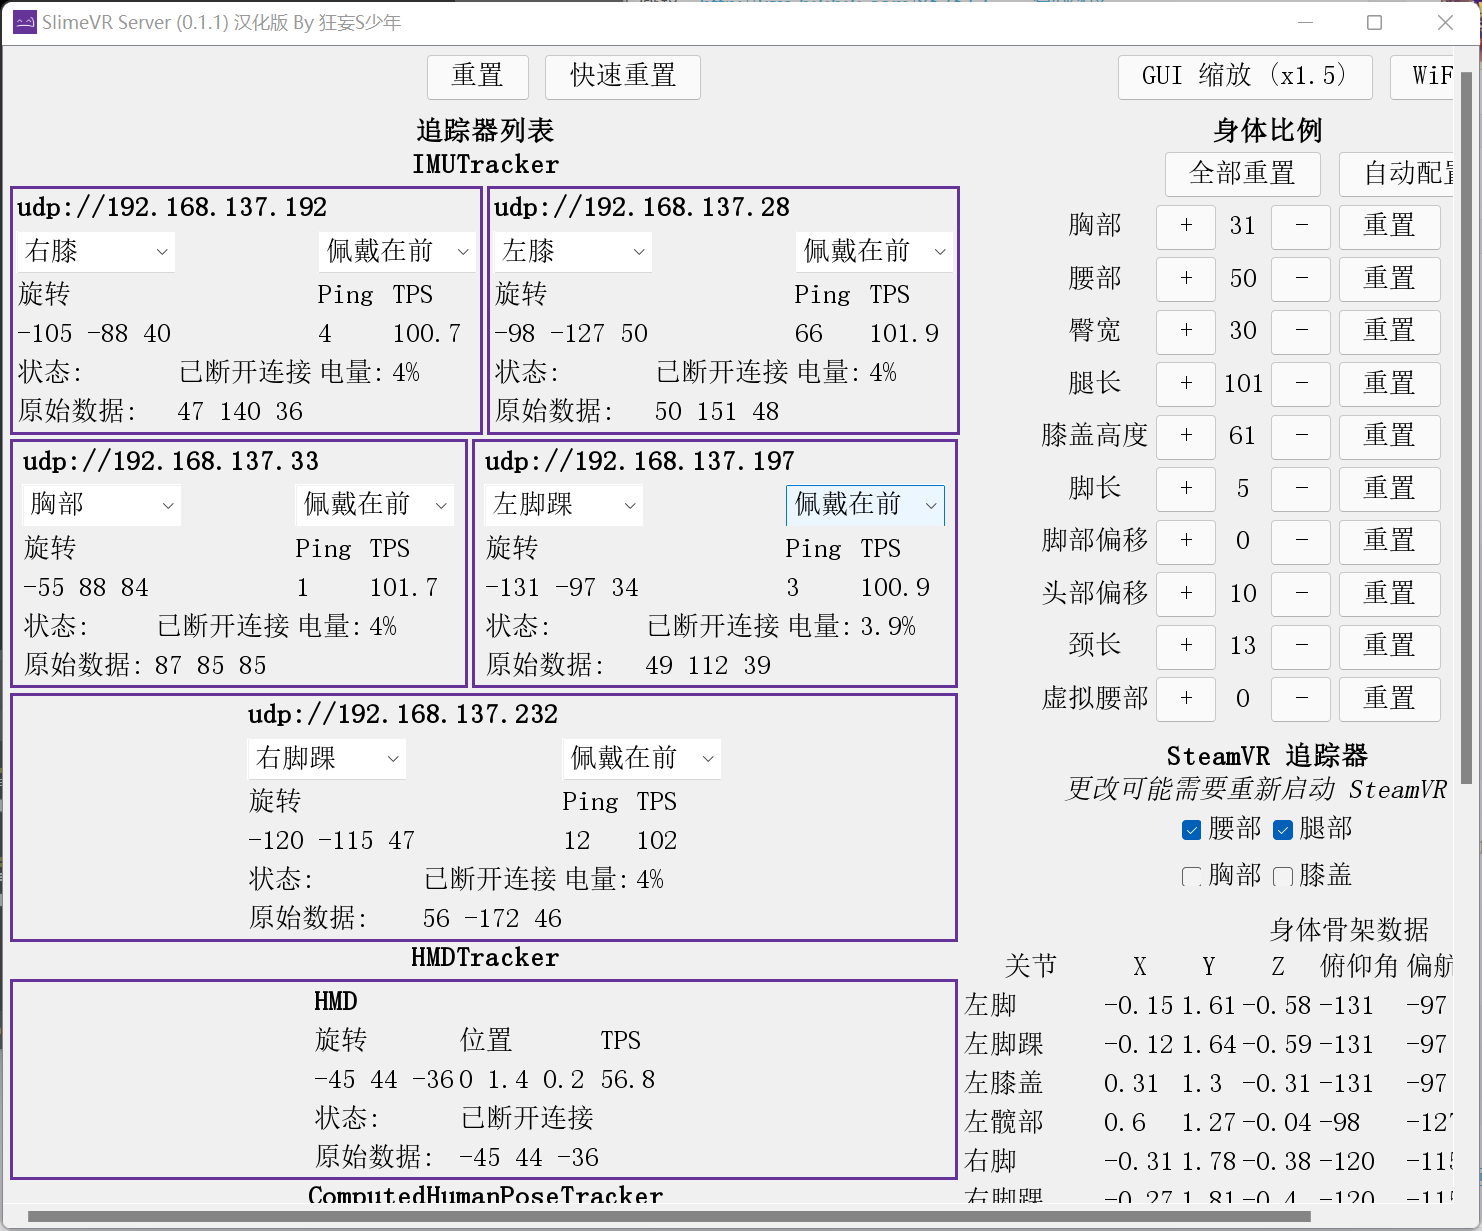Increase 脚部偏移 with plus button
The width and height of the screenshot is (1482, 1231).
1186,541
